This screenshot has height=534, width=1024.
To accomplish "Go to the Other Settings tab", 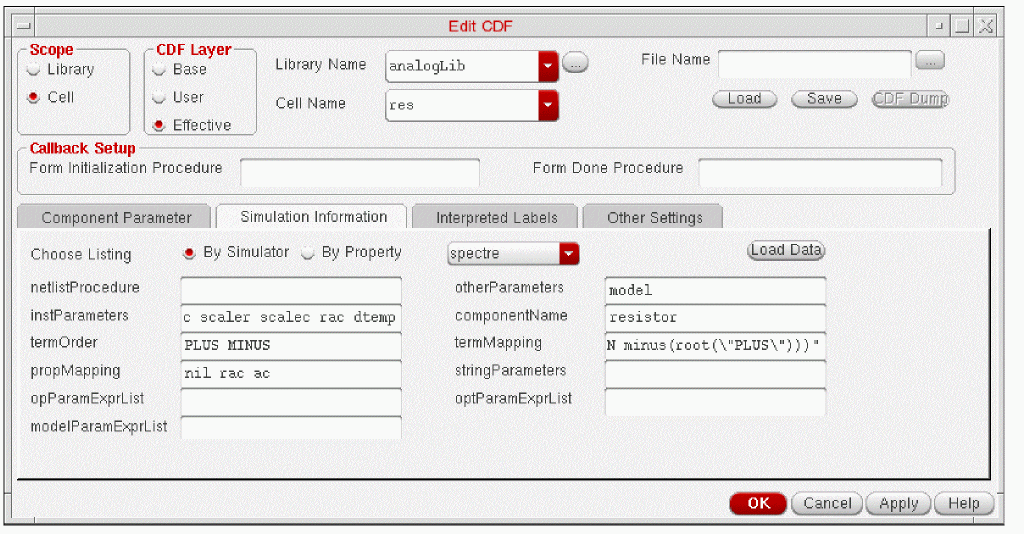I will [x=654, y=217].
